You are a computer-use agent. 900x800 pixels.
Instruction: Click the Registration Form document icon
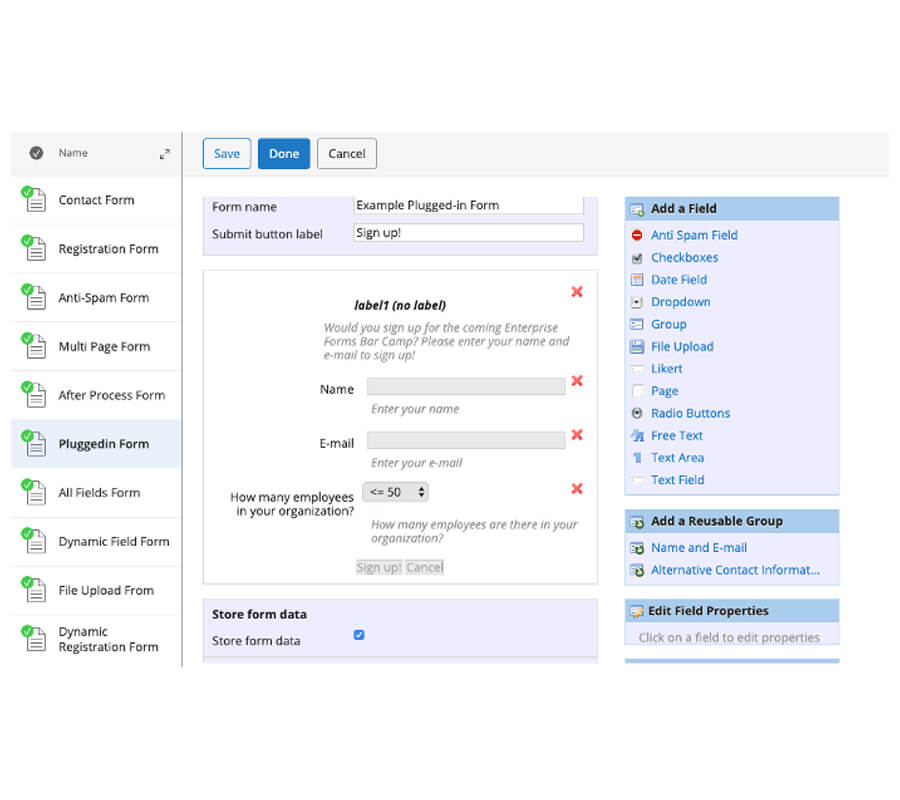34,248
